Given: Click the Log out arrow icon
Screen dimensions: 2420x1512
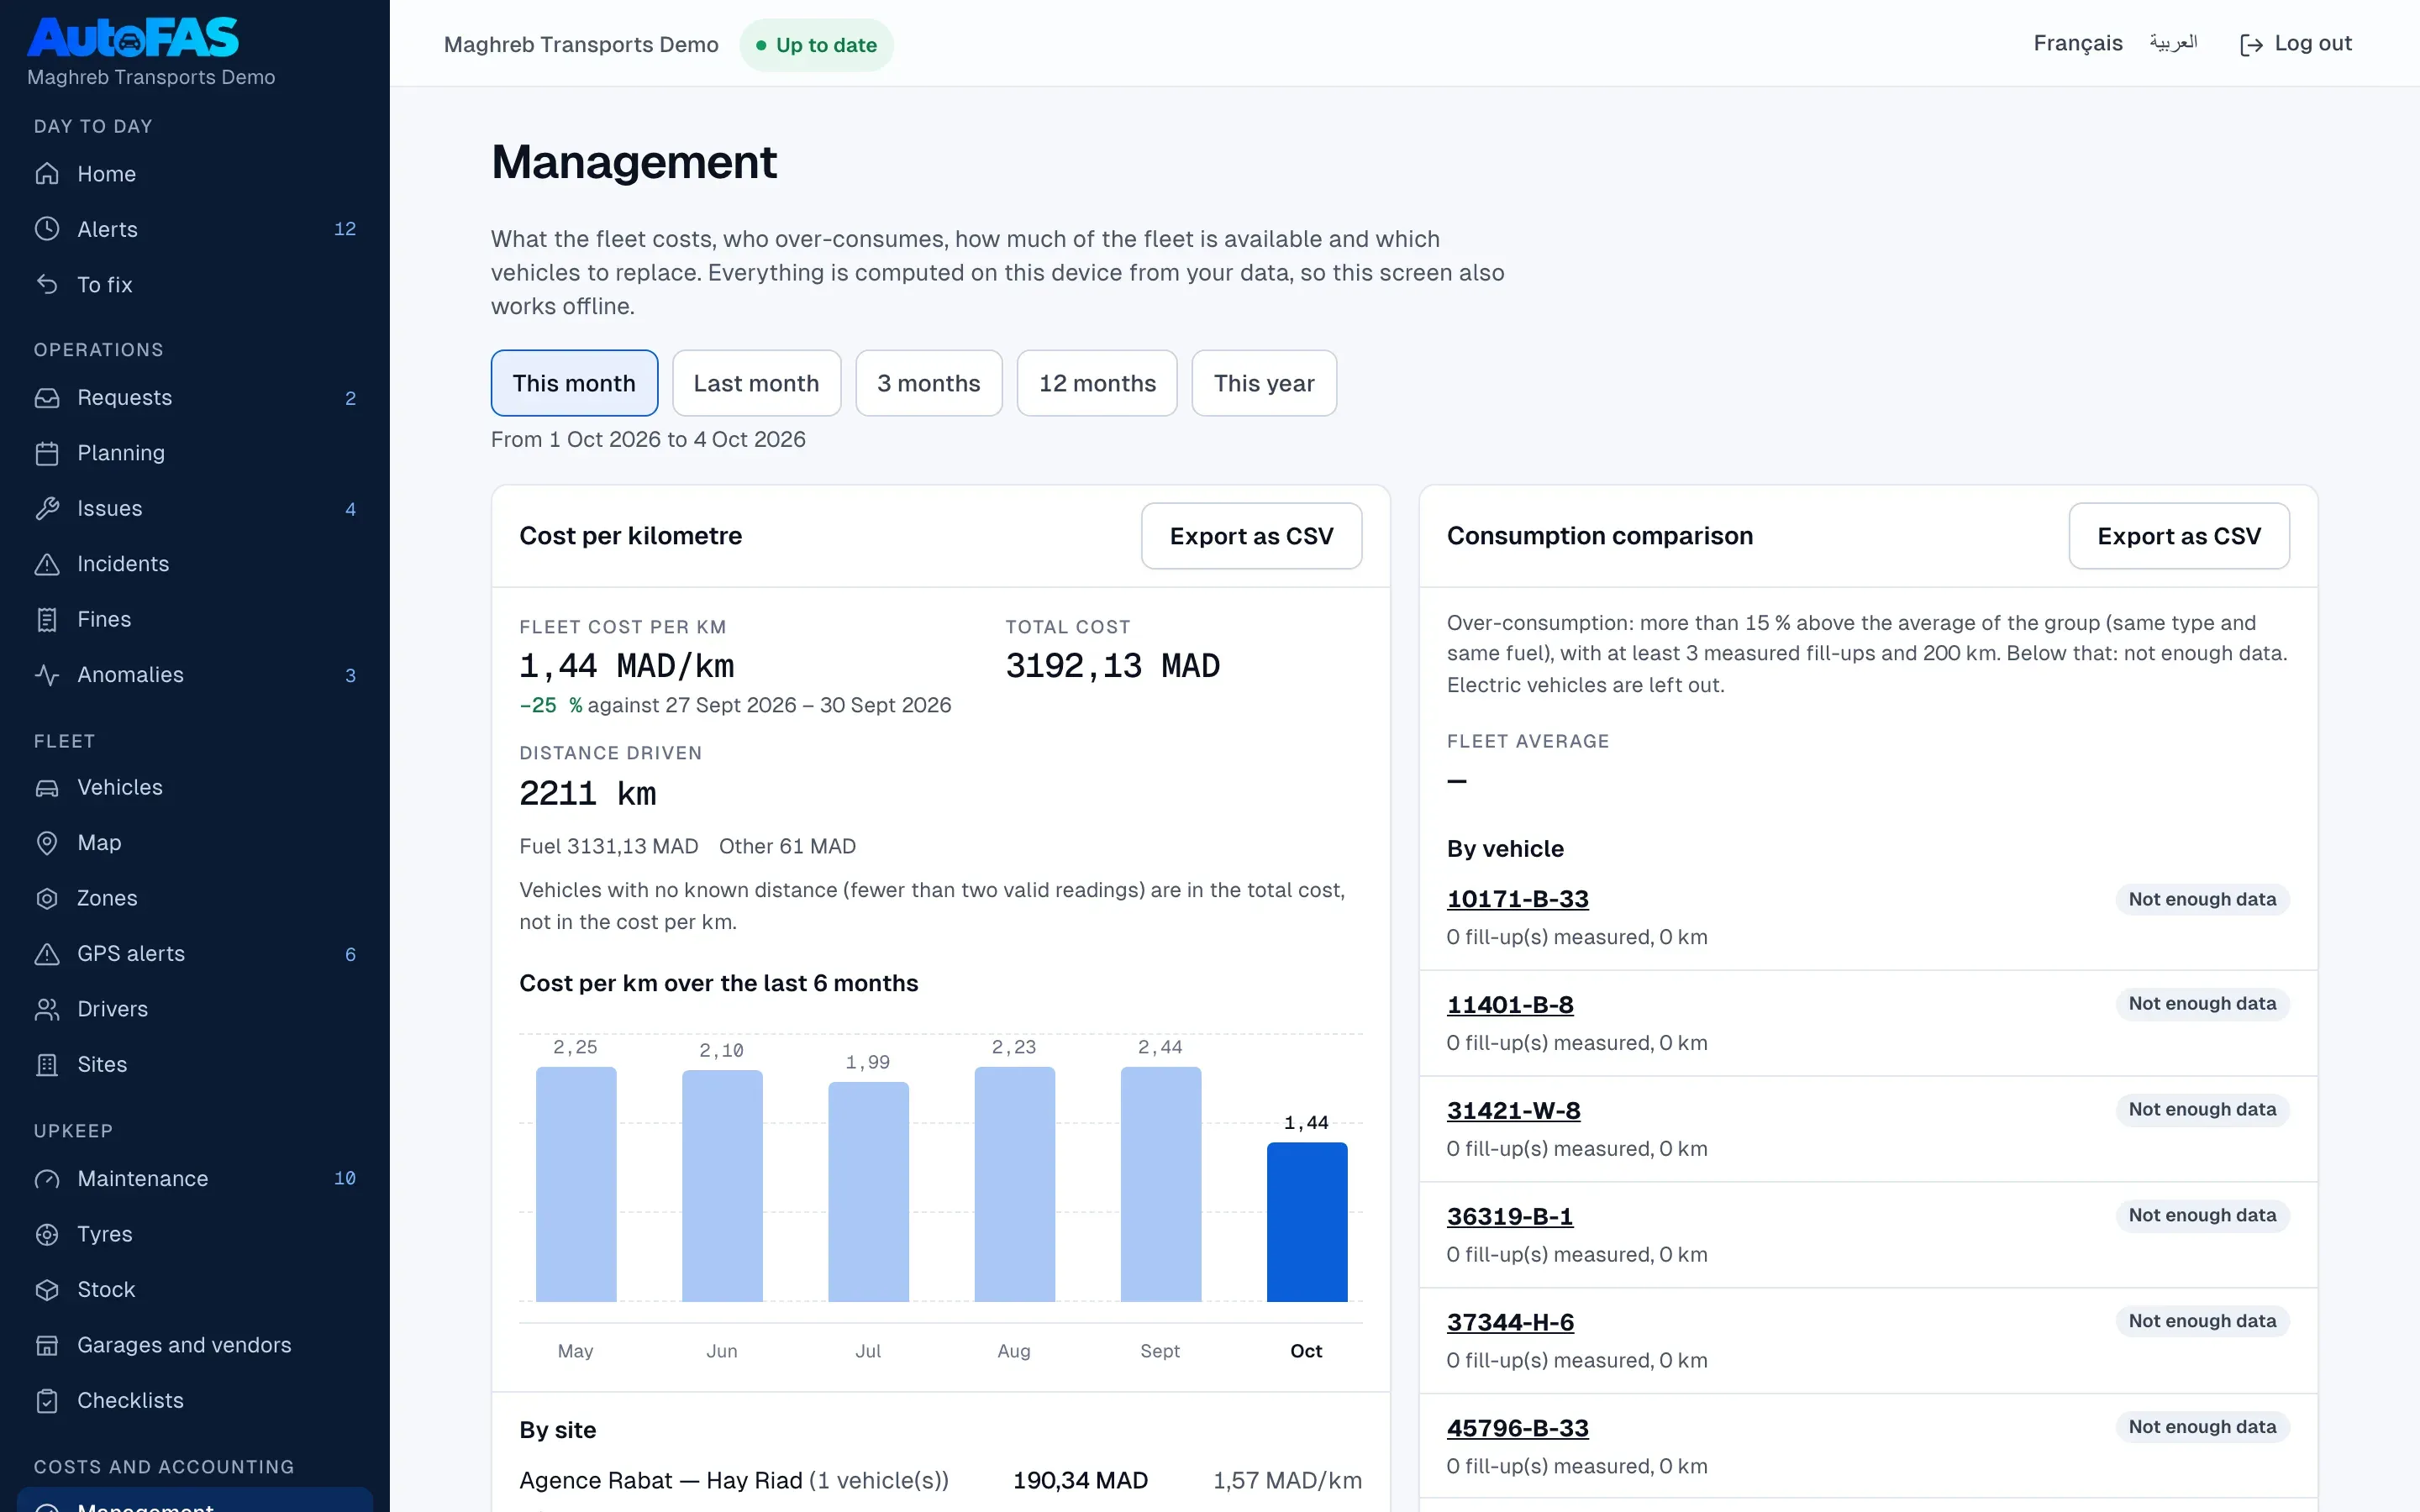Looking at the screenshot, I should coord(2251,45).
